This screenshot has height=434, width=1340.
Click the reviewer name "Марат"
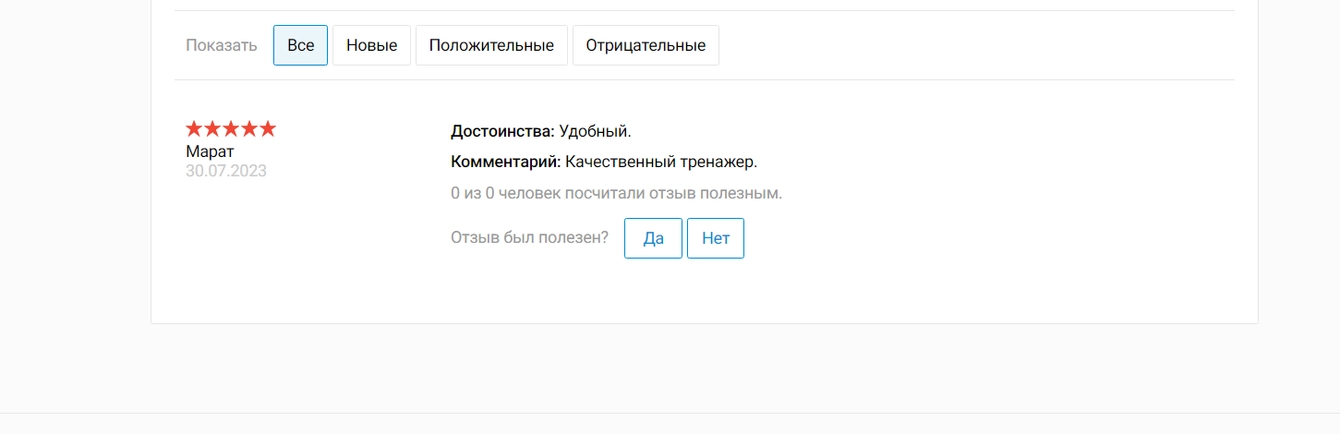coord(210,151)
